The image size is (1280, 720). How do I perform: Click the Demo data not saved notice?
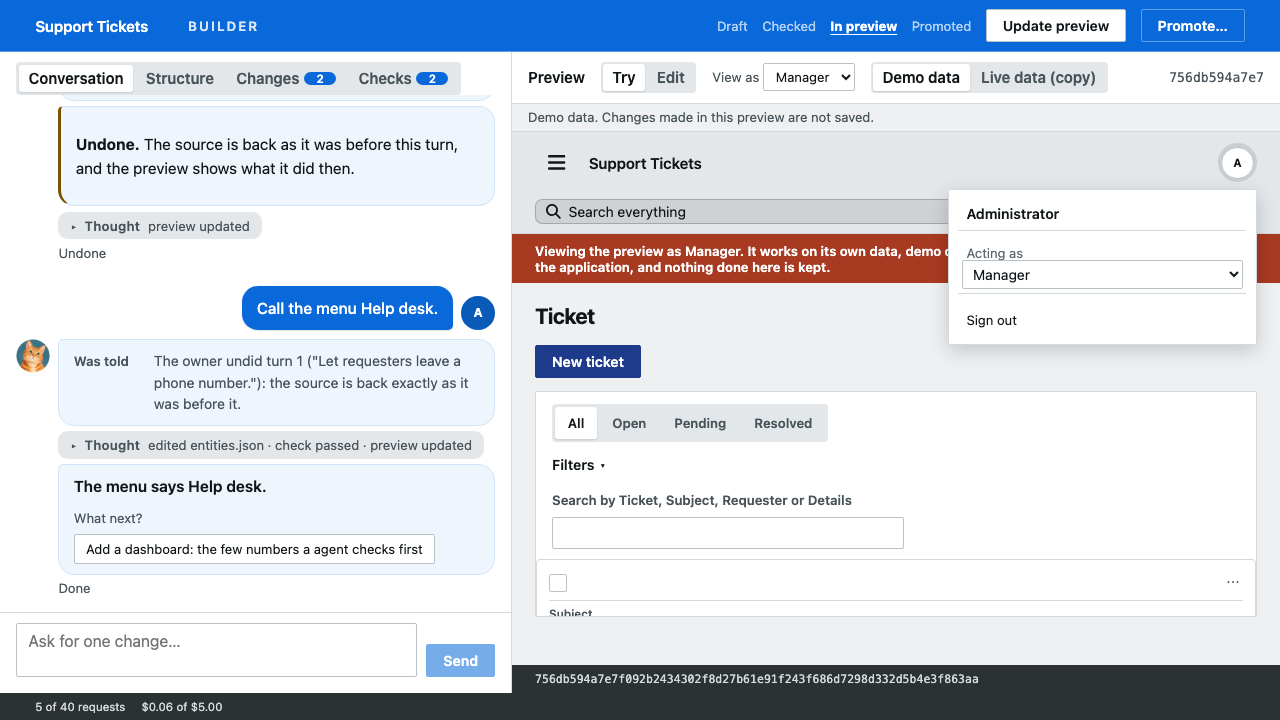[x=701, y=117]
